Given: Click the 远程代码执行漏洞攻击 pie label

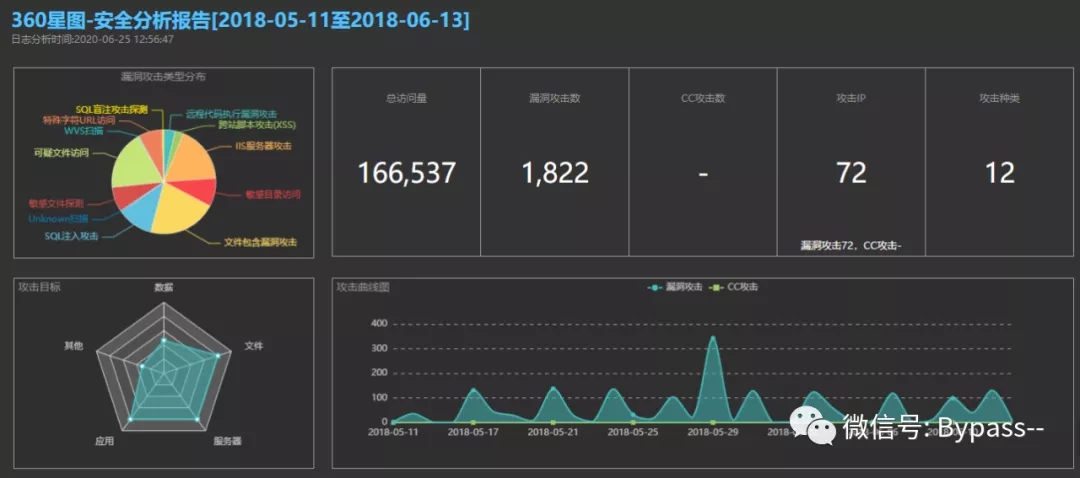Looking at the screenshot, I should point(232,114).
